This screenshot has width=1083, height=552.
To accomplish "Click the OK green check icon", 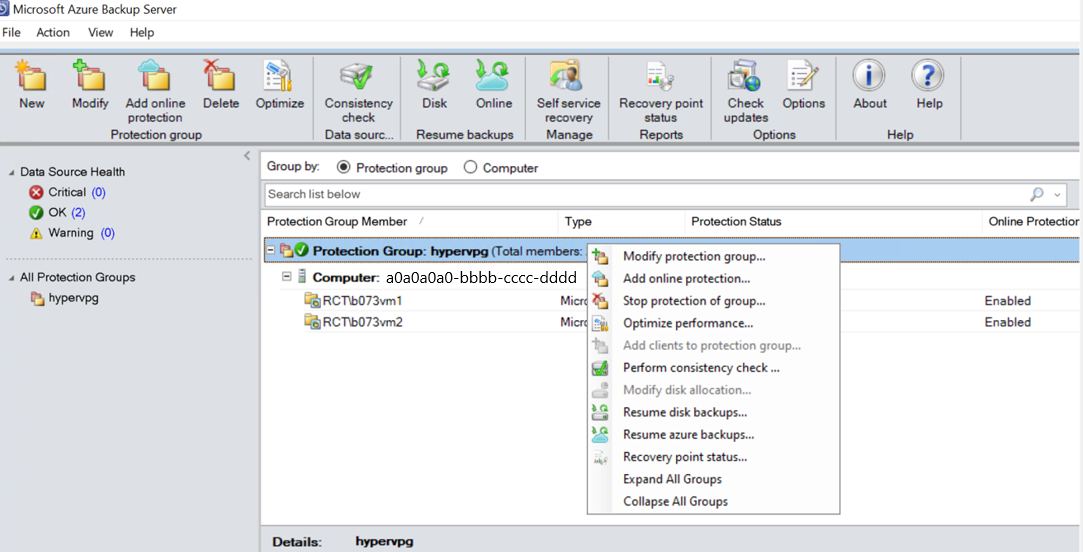I will [x=37, y=213].
